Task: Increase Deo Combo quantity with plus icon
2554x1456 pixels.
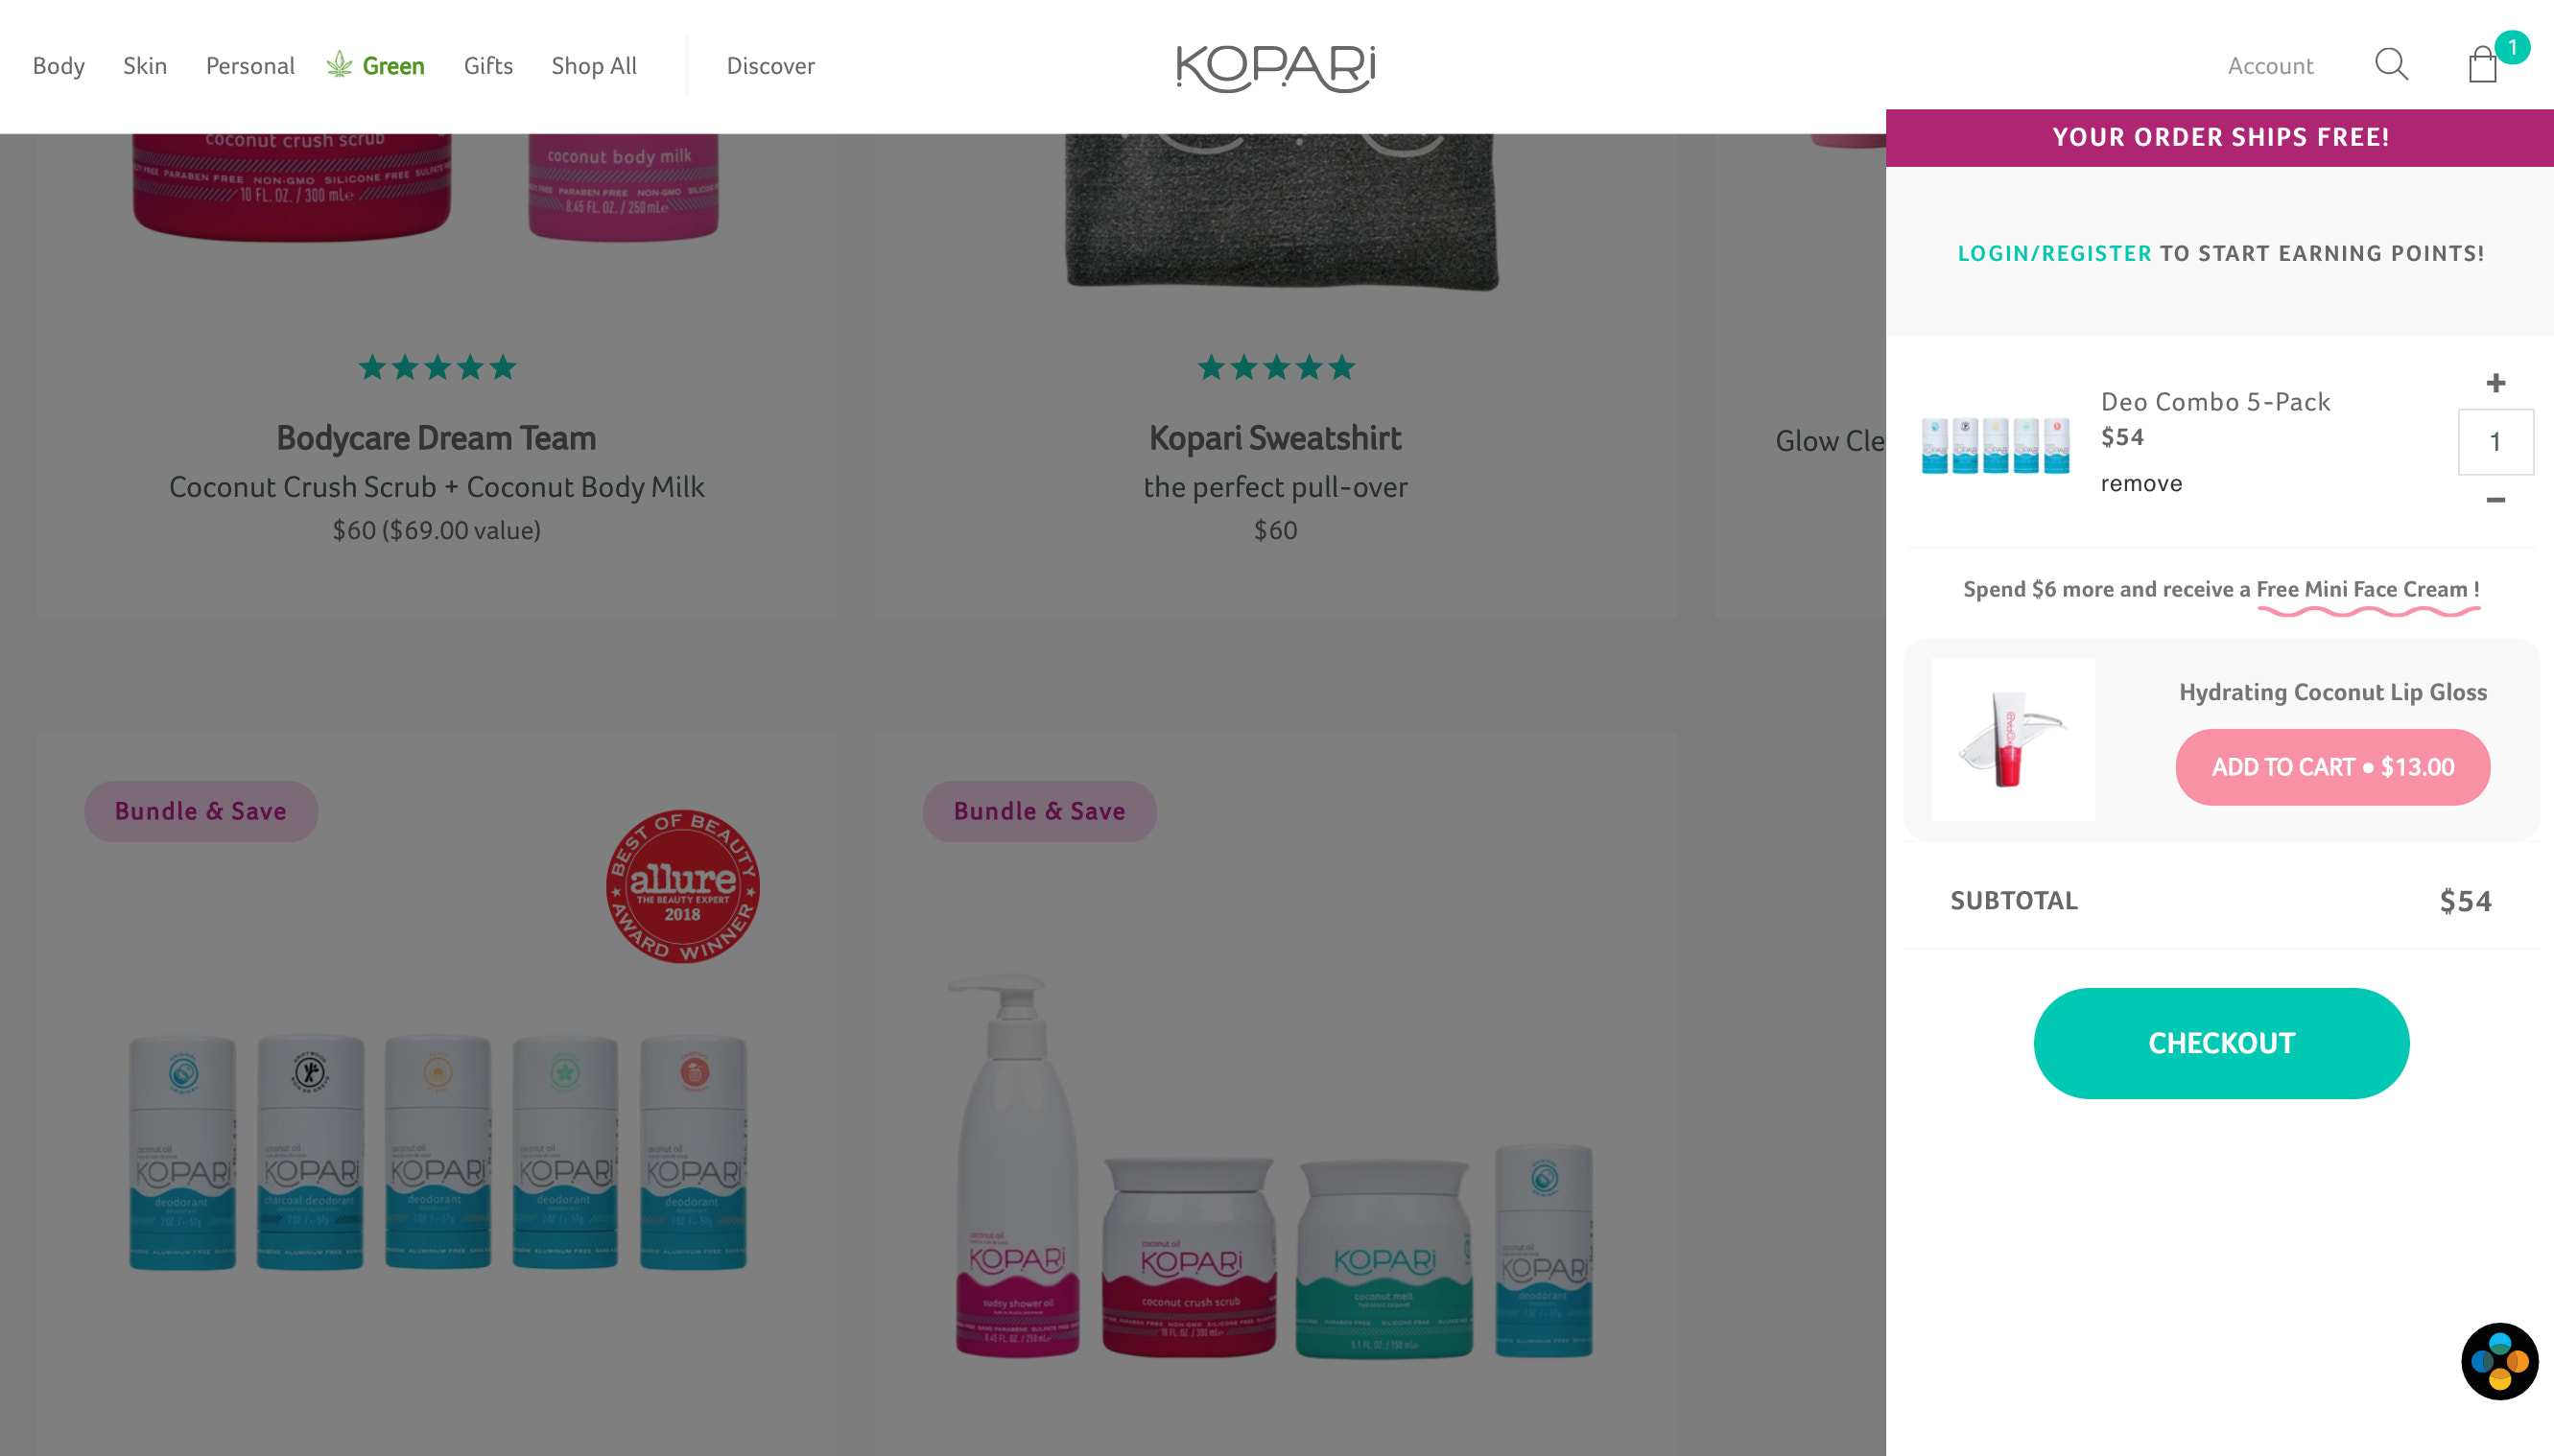Action: pos(2497,382)
